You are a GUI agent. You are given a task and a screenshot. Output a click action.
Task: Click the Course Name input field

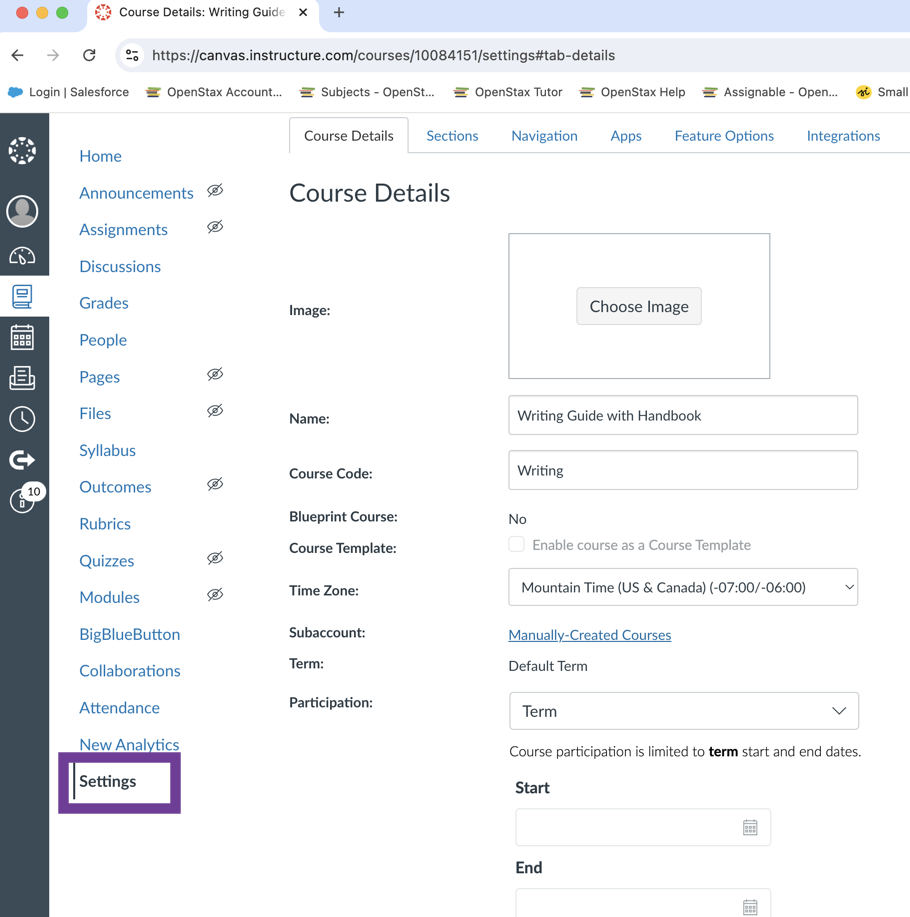(683, 415)
